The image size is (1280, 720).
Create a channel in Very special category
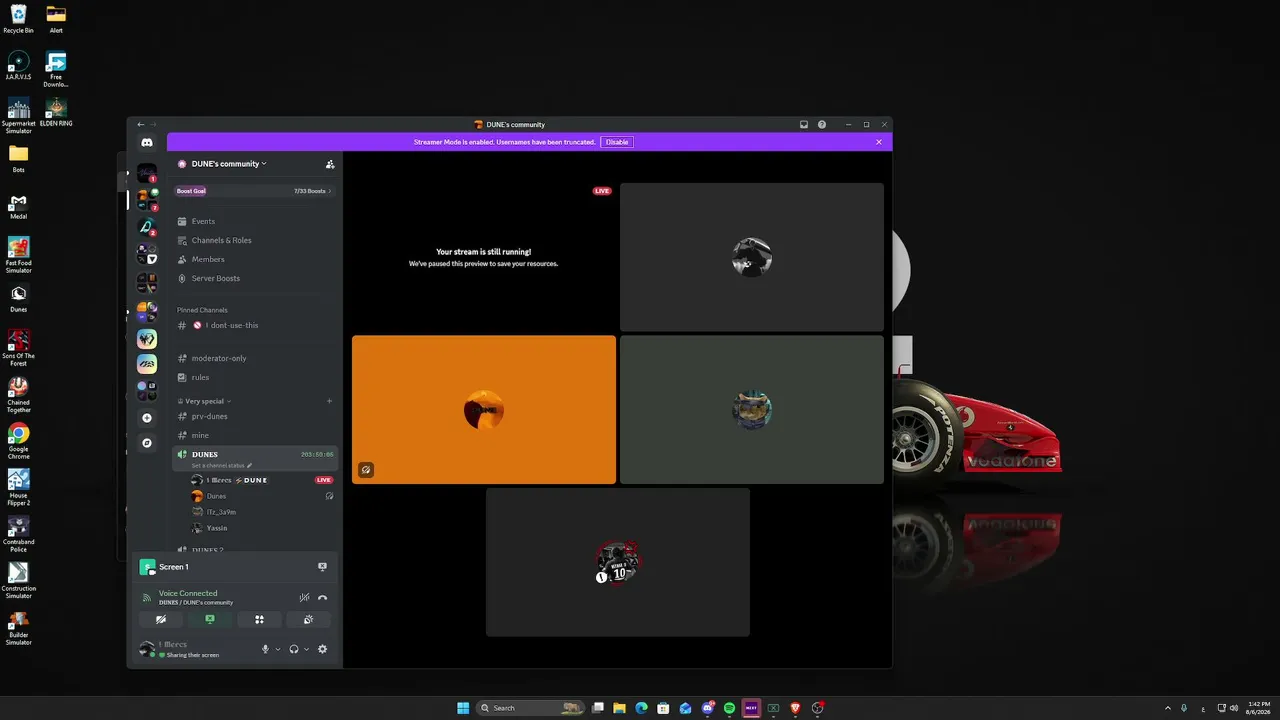click(x=330, y=401)
